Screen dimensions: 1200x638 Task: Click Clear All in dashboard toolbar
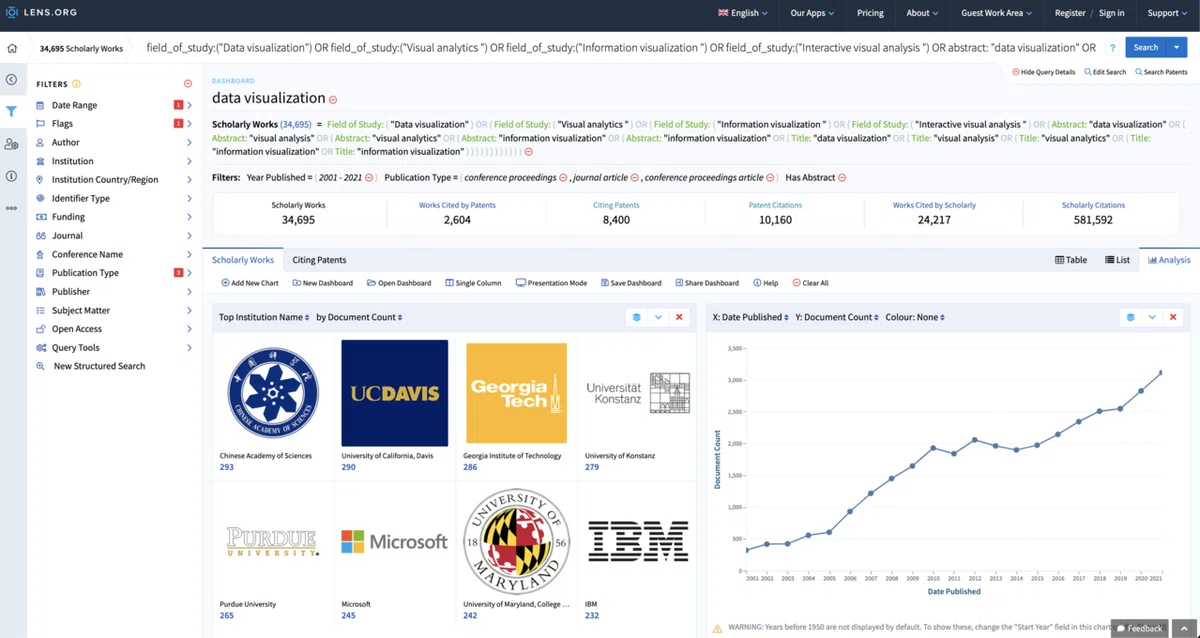tap(811, 283)
